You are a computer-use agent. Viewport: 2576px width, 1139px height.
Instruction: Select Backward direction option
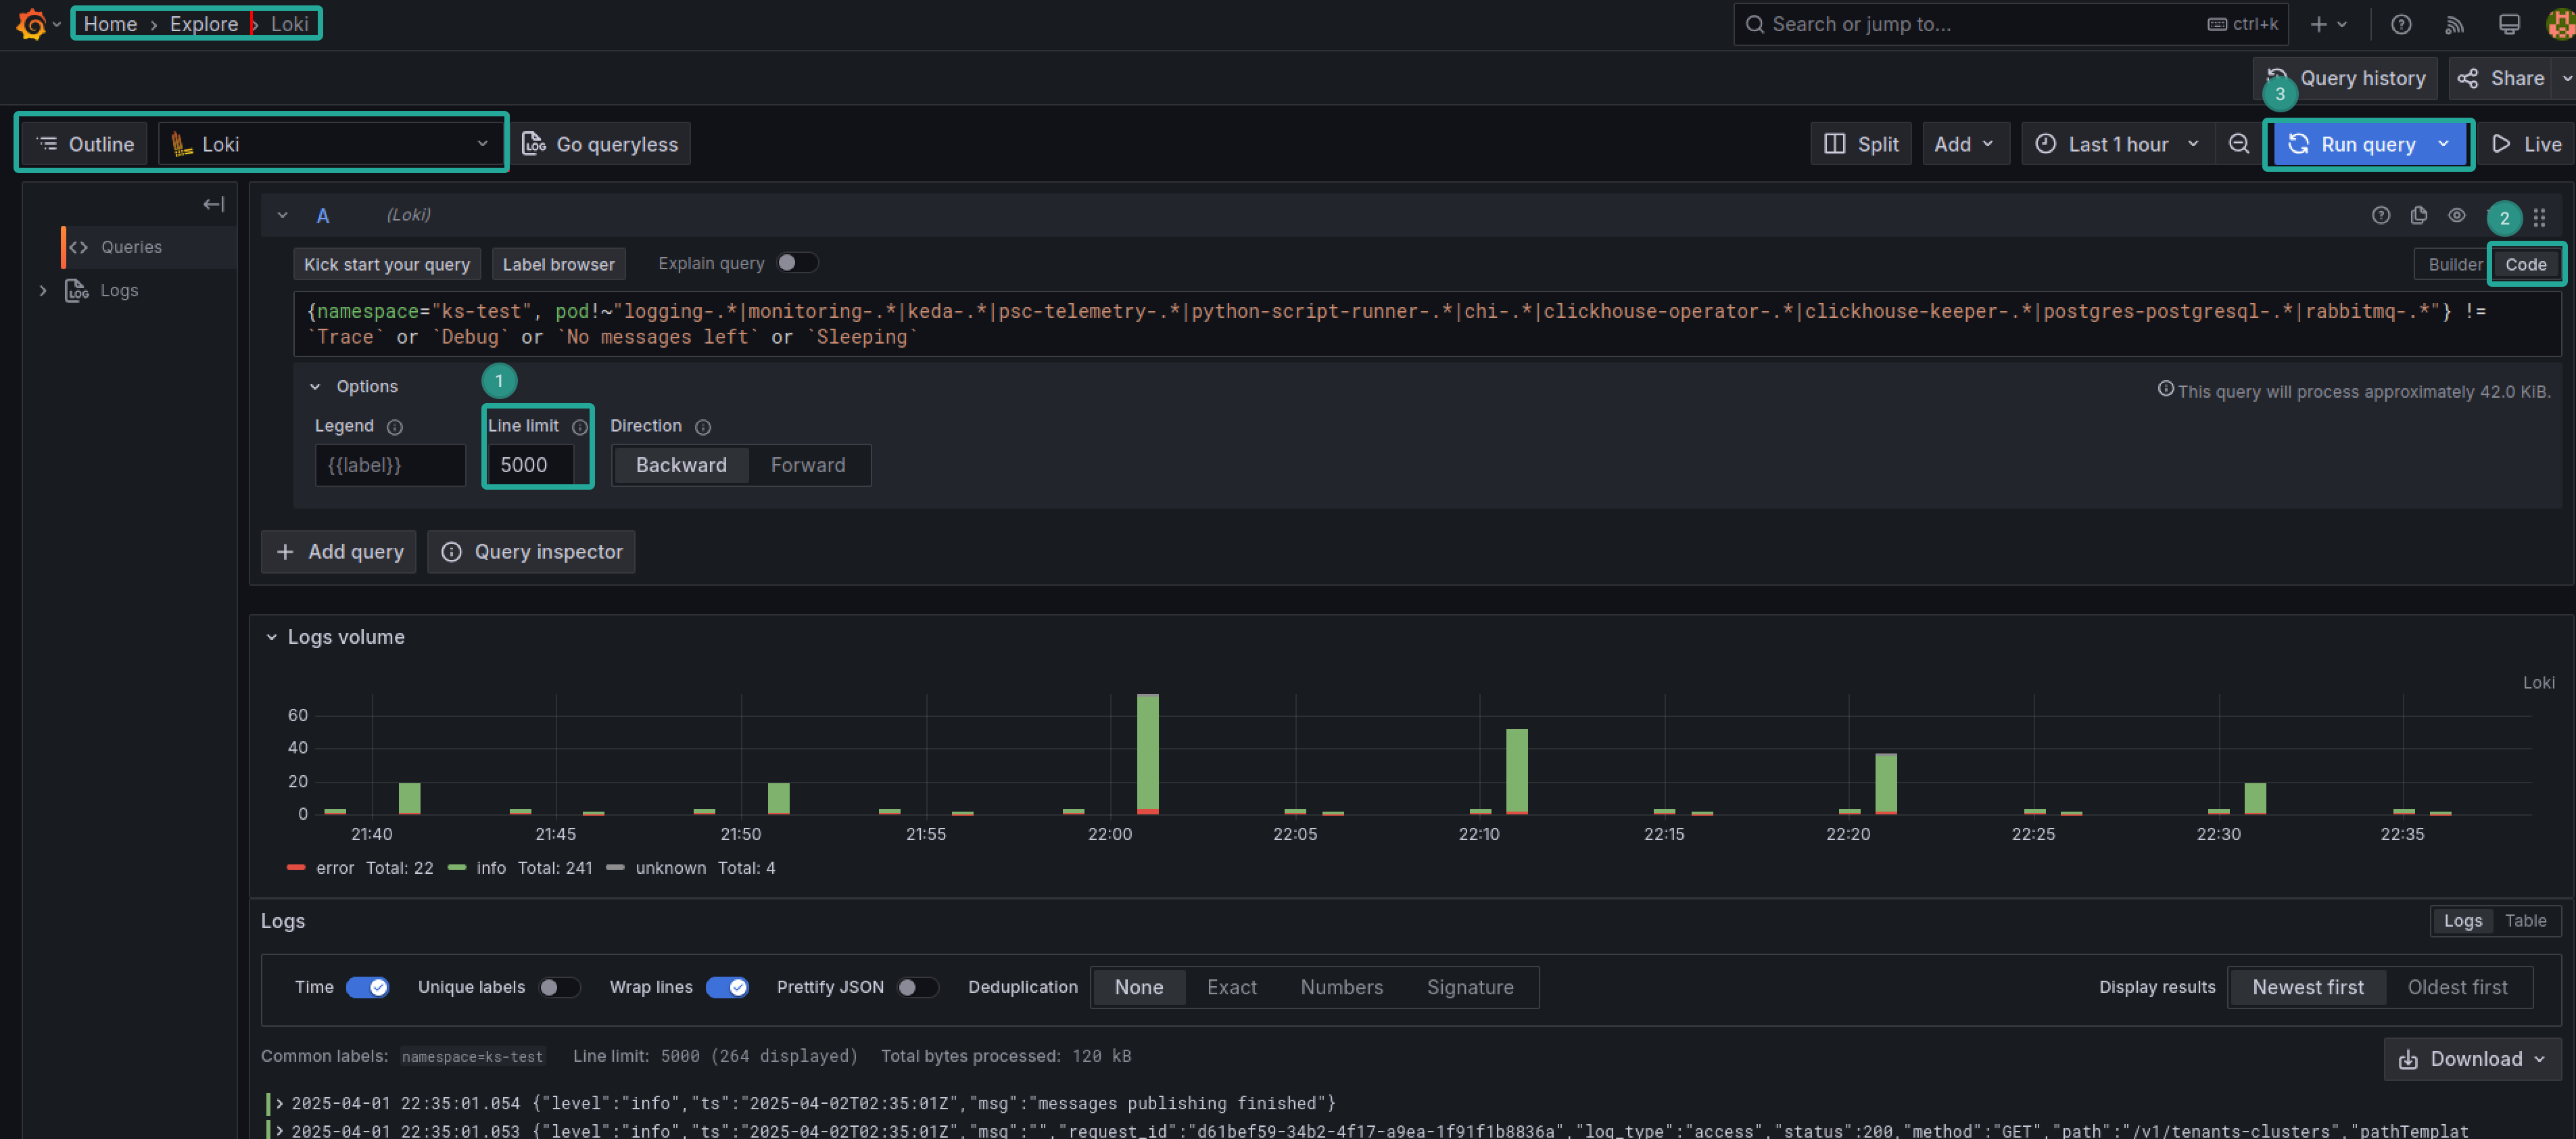[x=681, y=465]
